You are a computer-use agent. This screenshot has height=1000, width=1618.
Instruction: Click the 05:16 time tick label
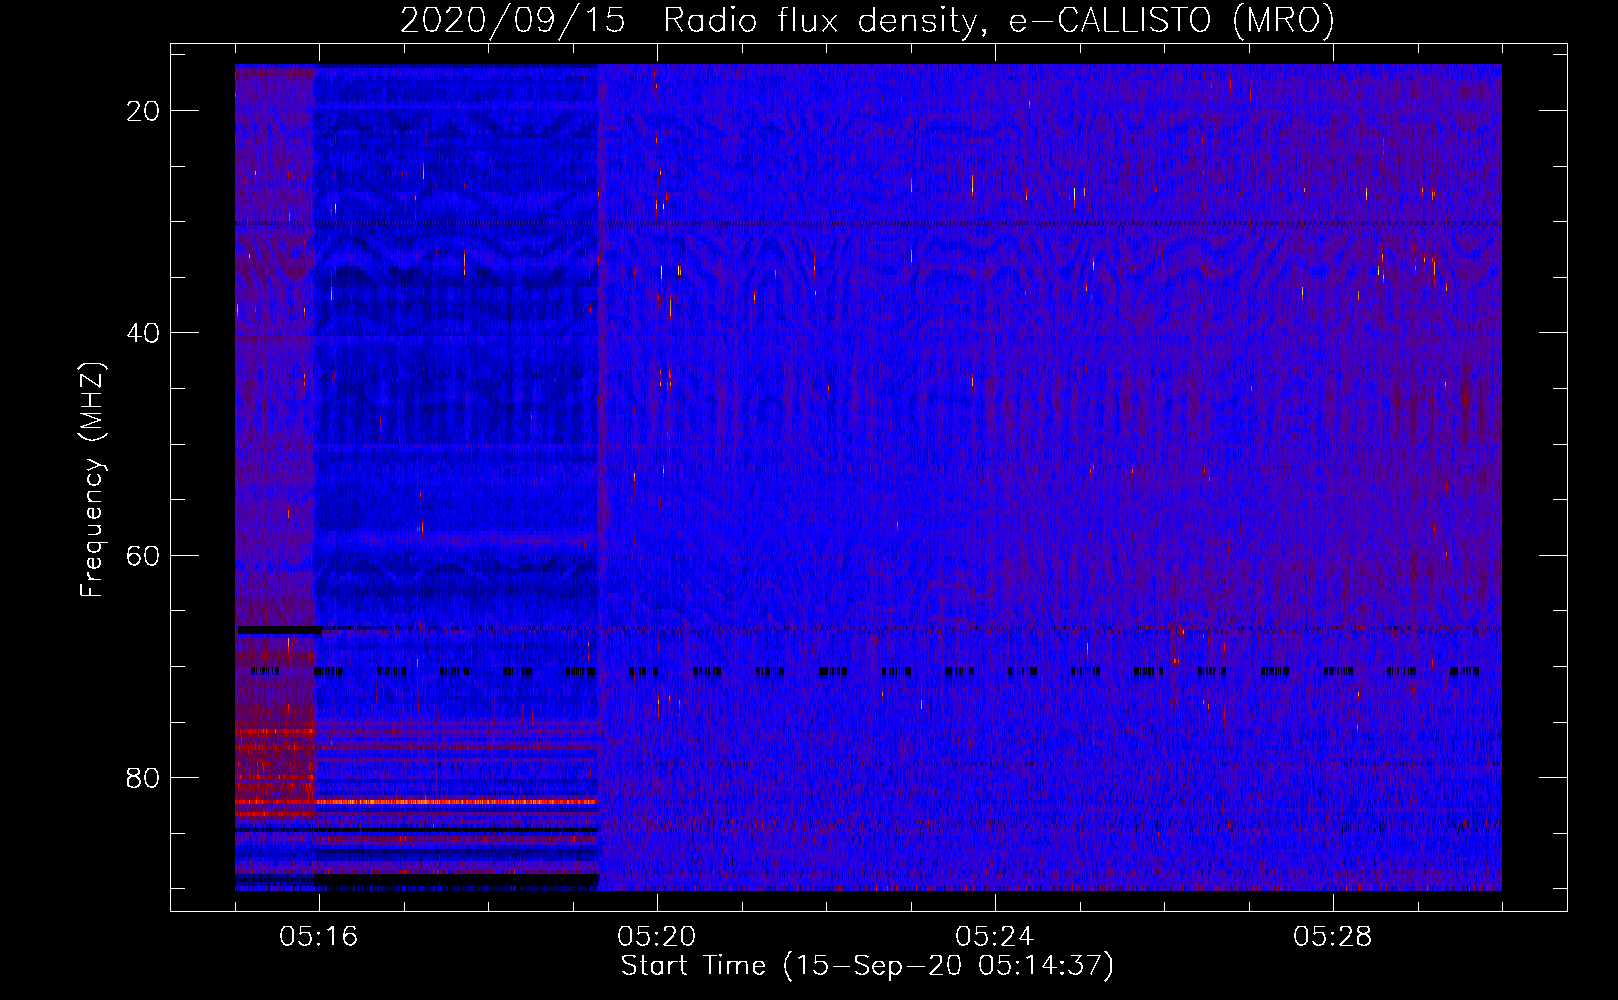[319, 937]
